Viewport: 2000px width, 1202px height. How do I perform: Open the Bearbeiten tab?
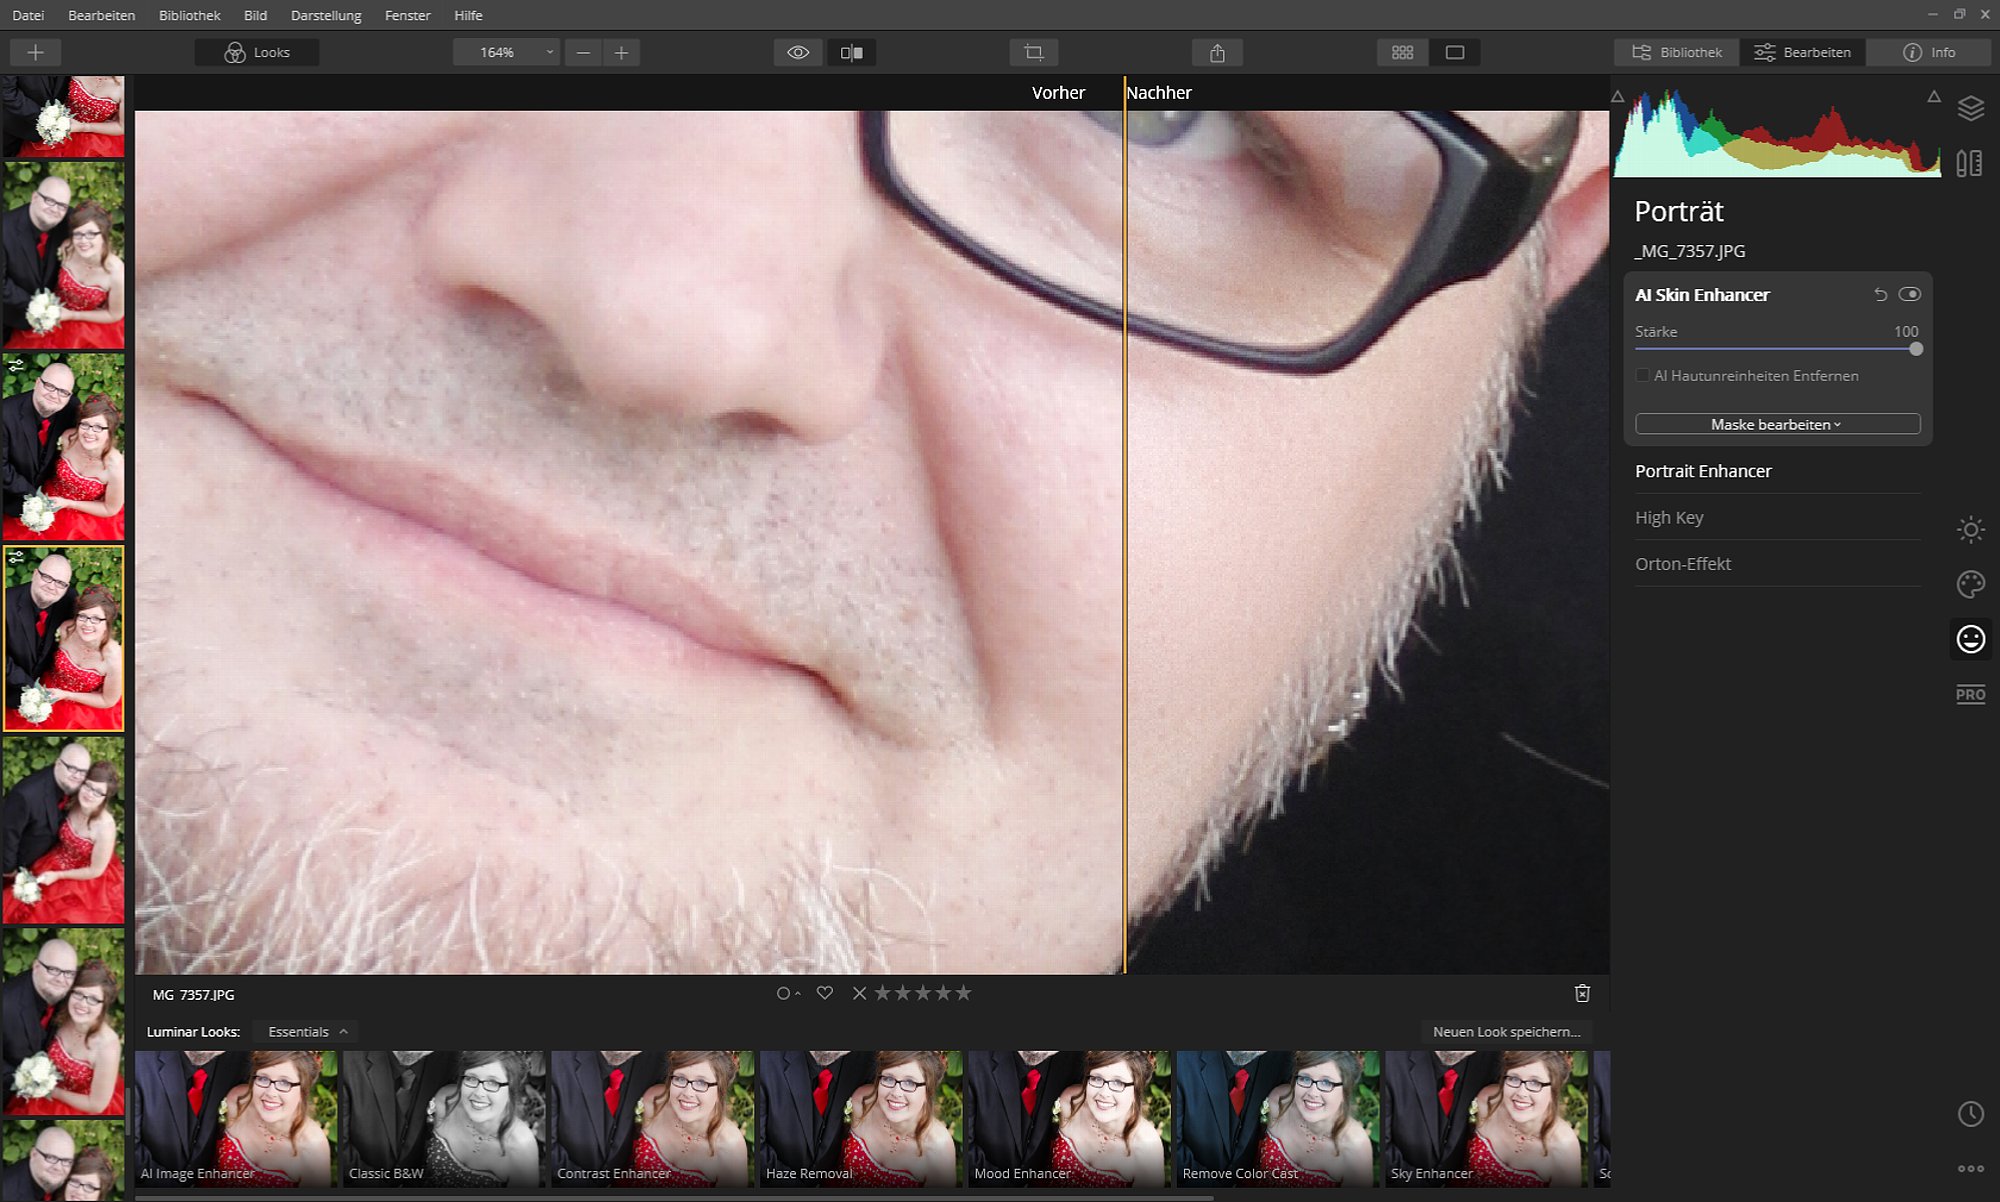[x=1803, y=52]
